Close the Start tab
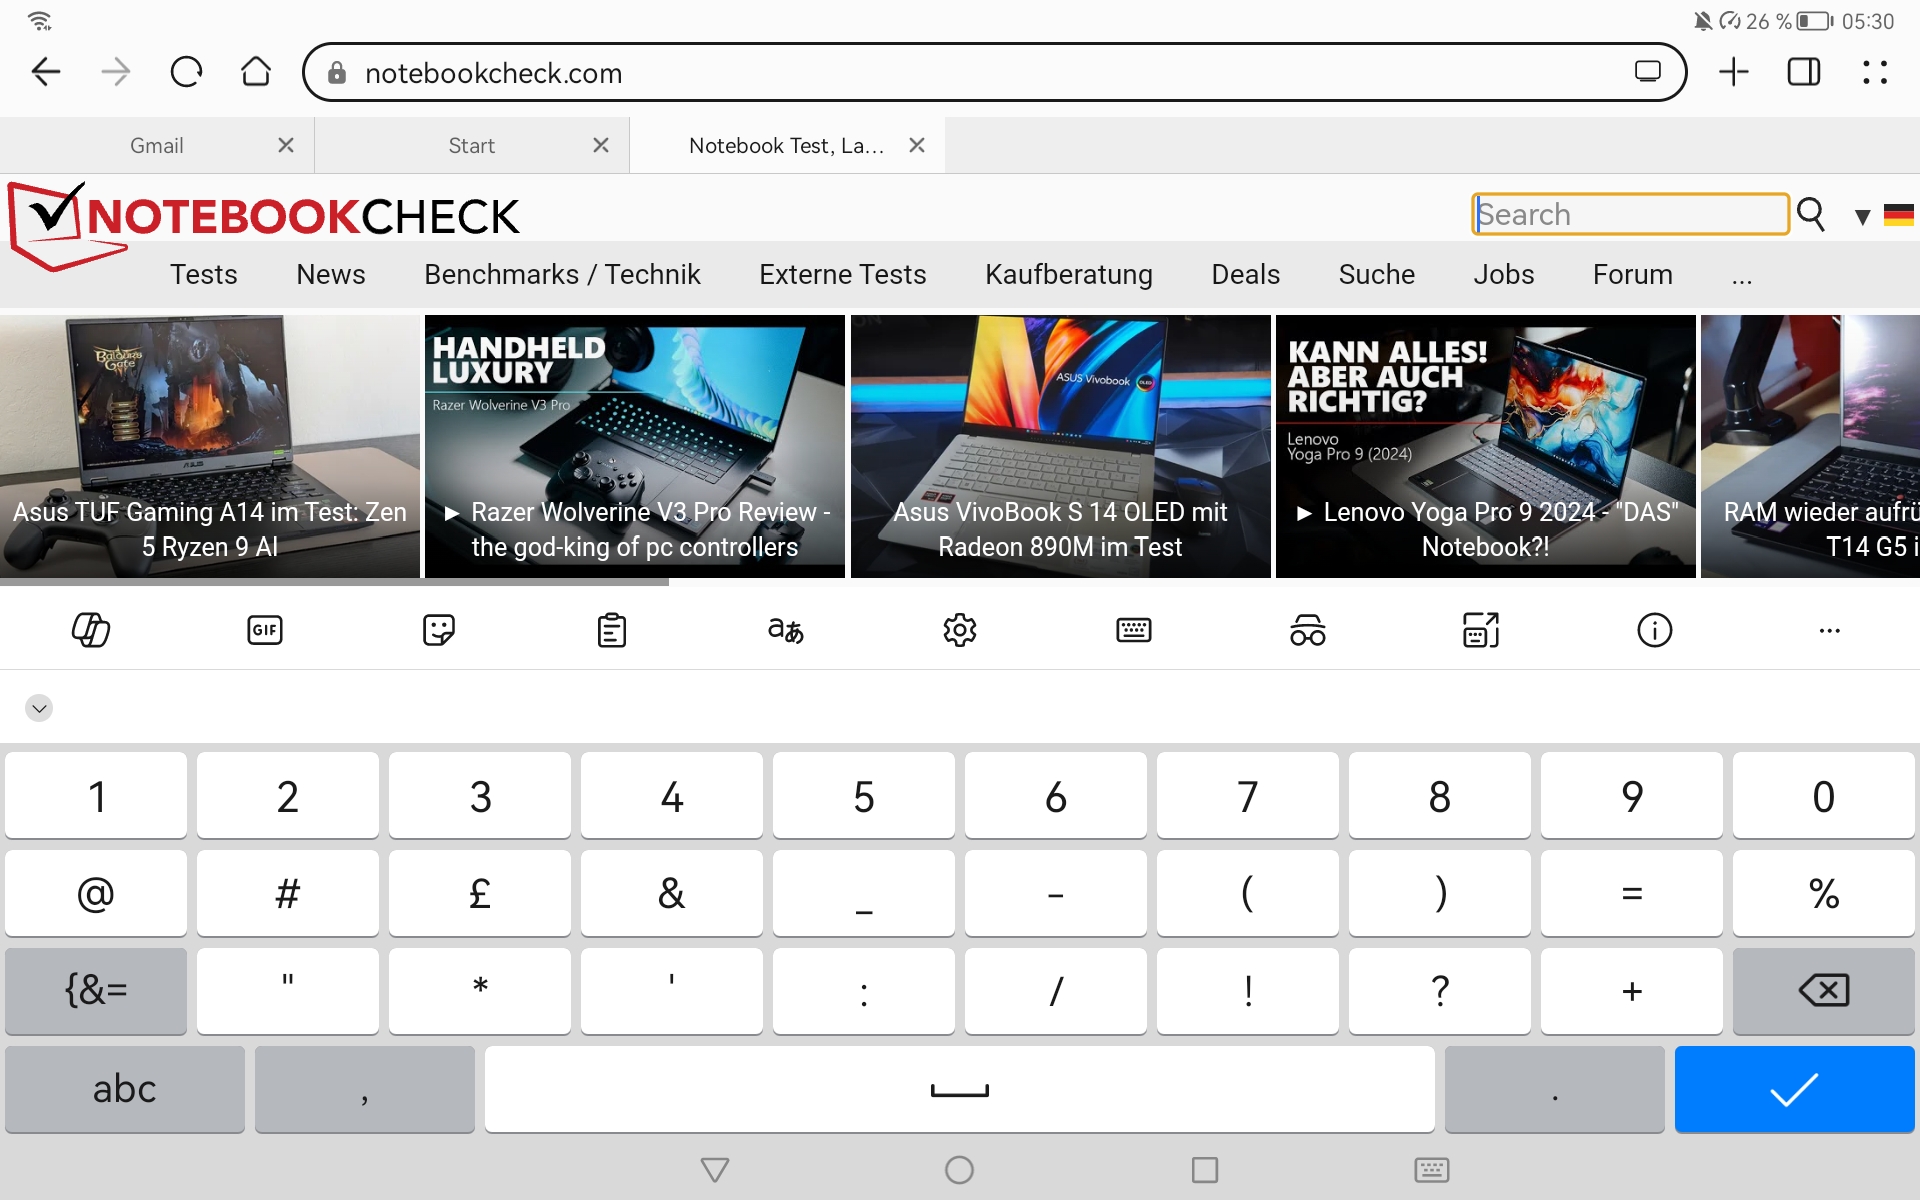 point(601,145)
